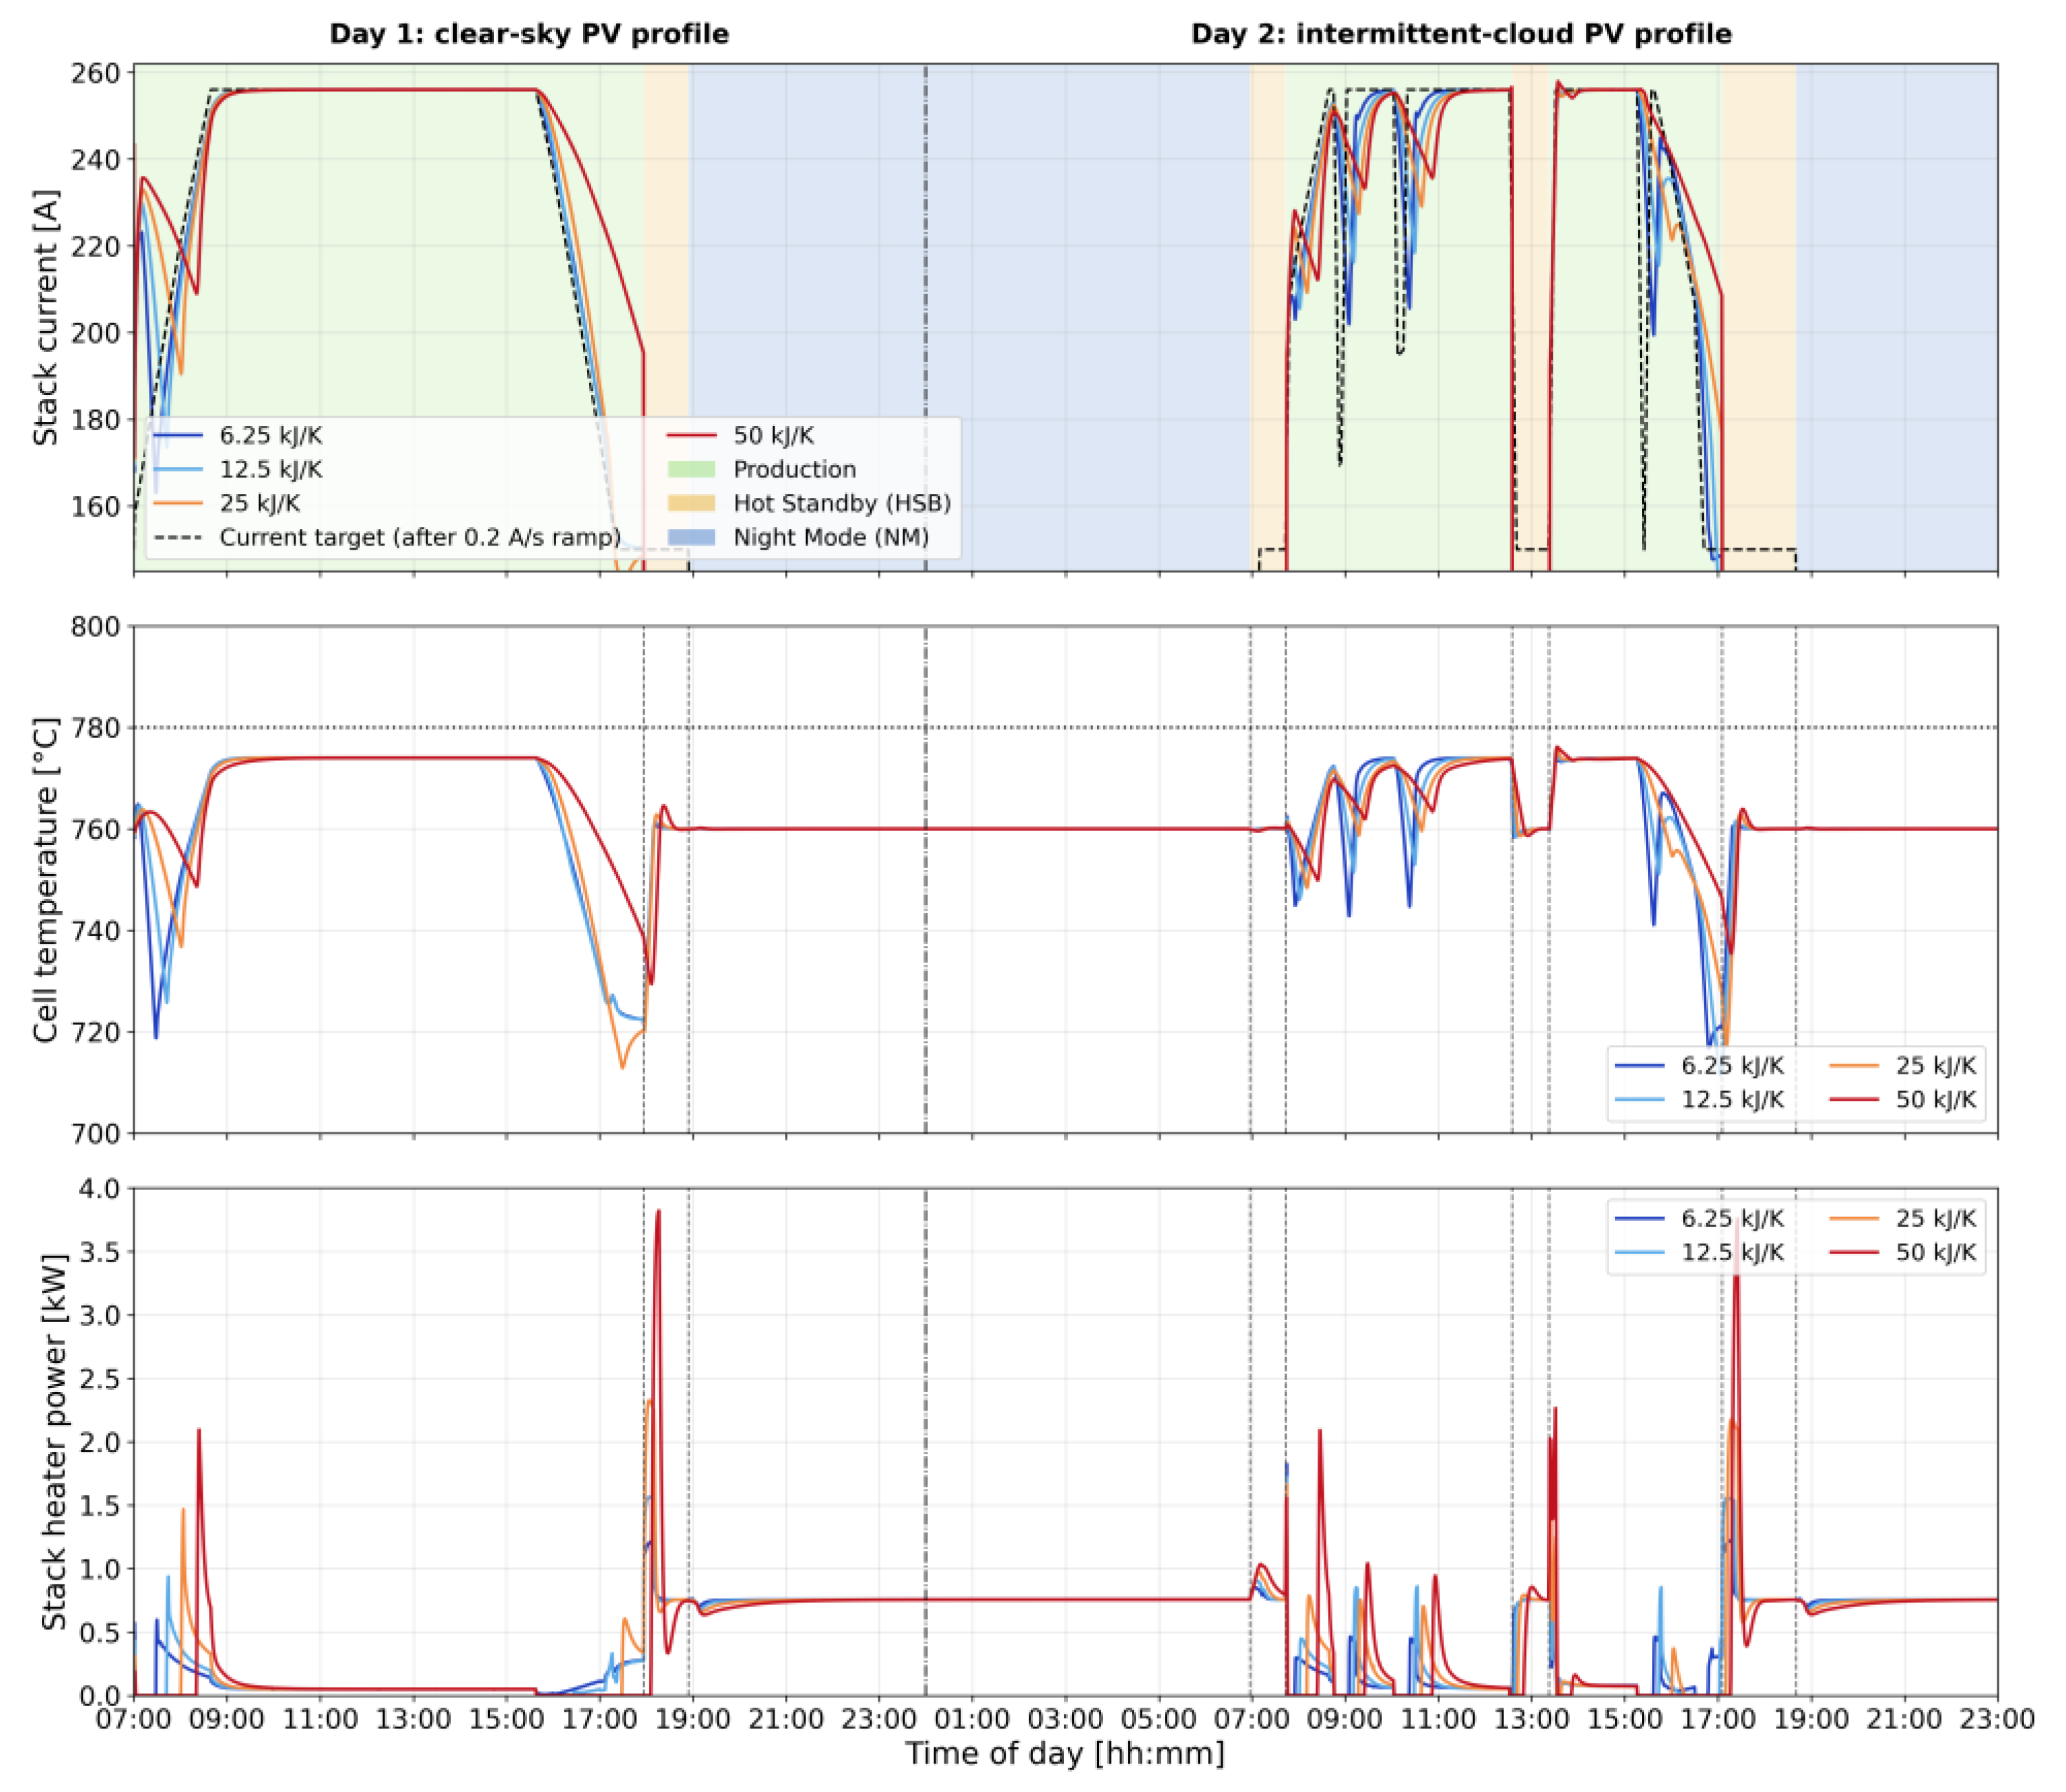The image size is (2066, 1792).
Task: Click the "0.5" heater power tick label
Action: pos(101,1633)
